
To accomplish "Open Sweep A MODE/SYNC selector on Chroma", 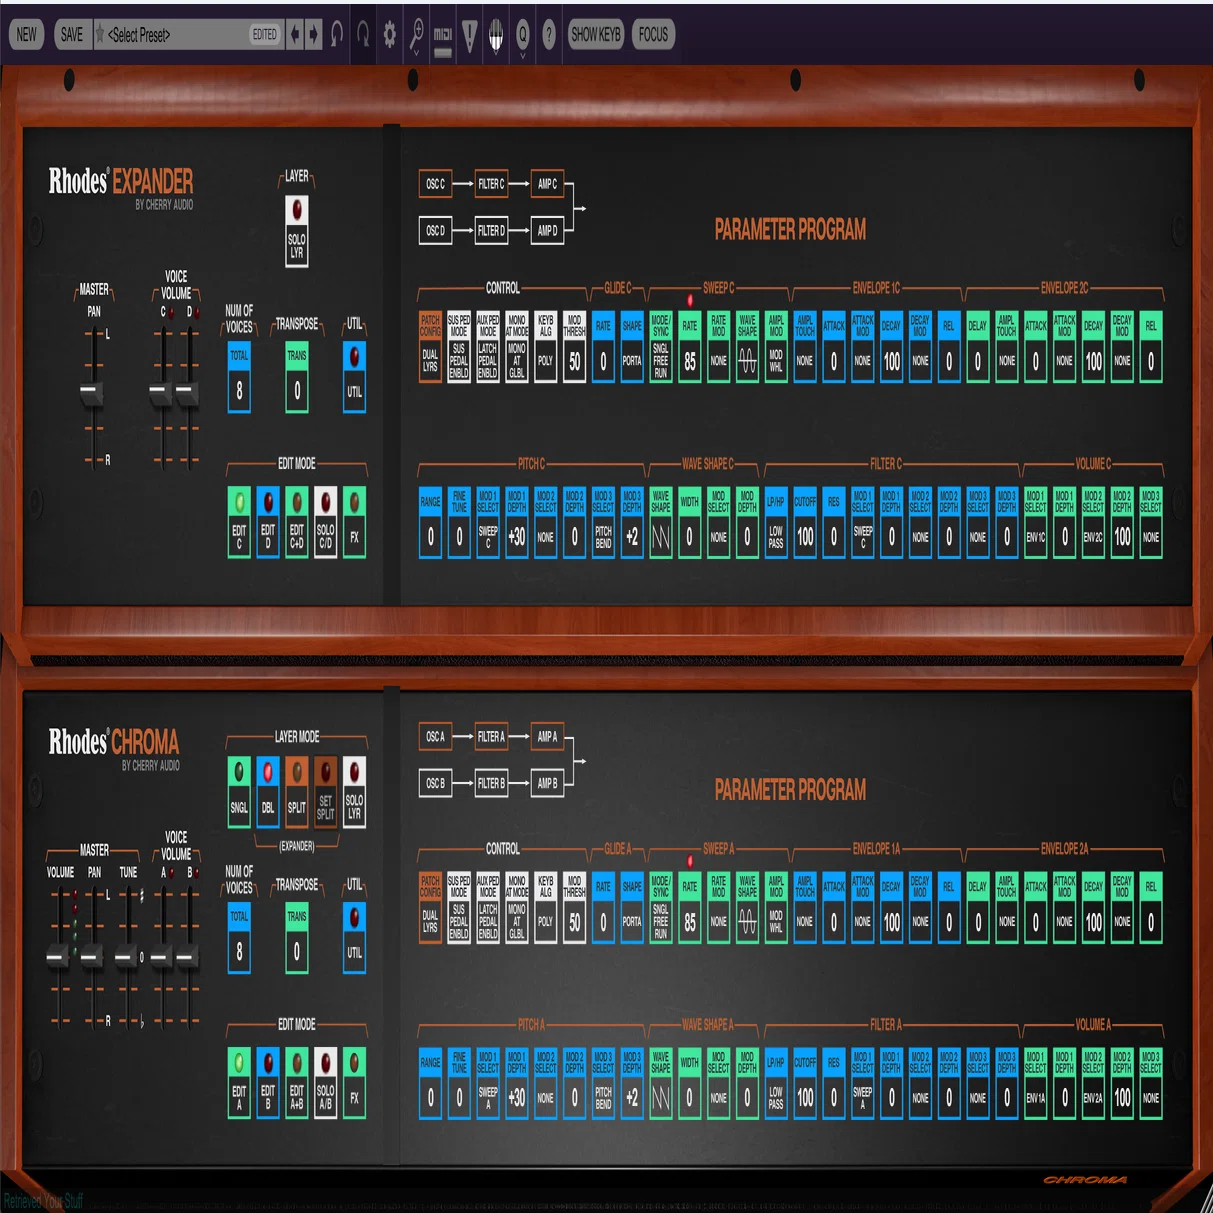I will coord(661,907).
